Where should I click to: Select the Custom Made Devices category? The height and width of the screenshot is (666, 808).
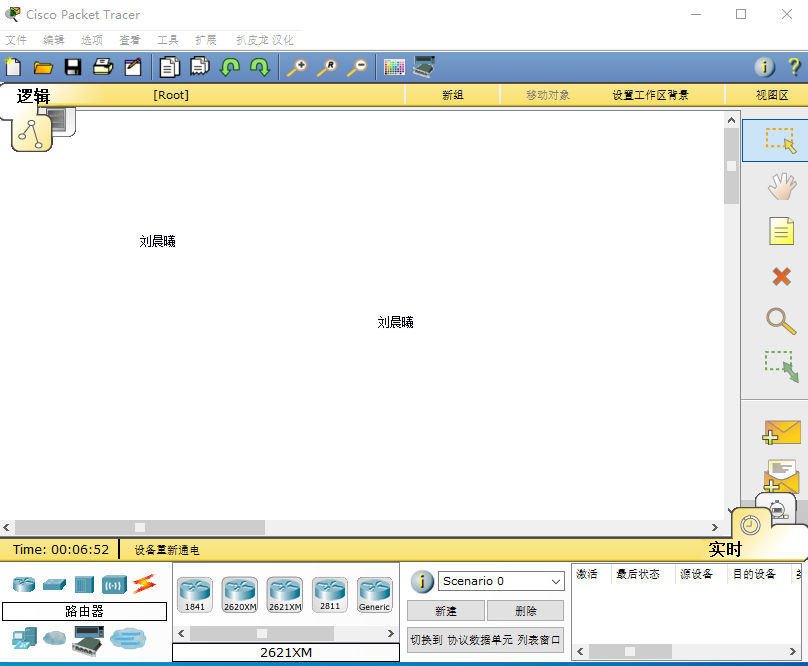89,640
